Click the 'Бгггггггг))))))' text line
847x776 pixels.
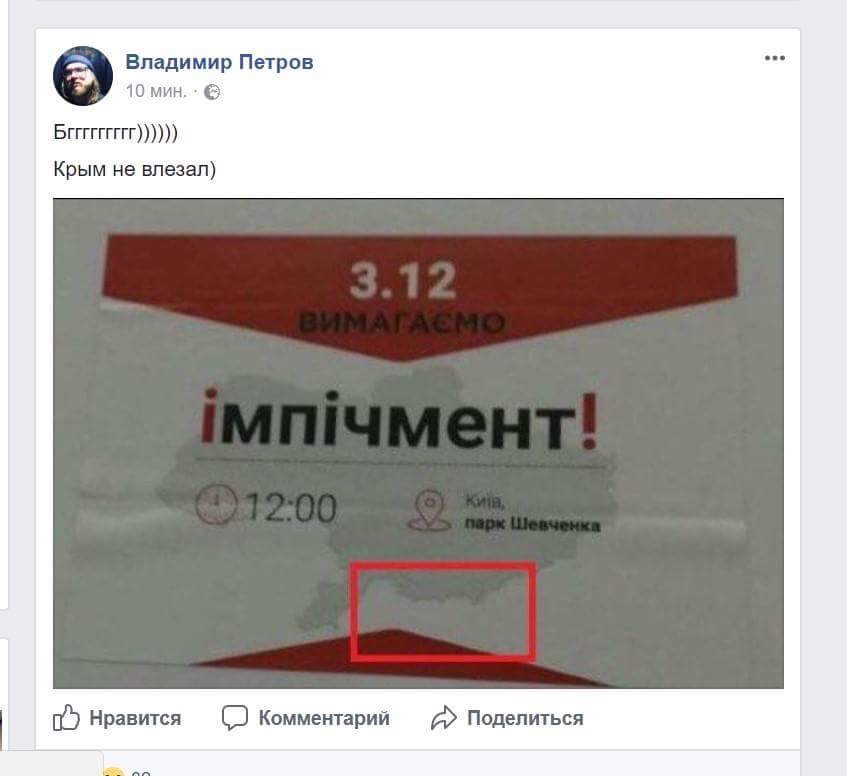point(116,132)
